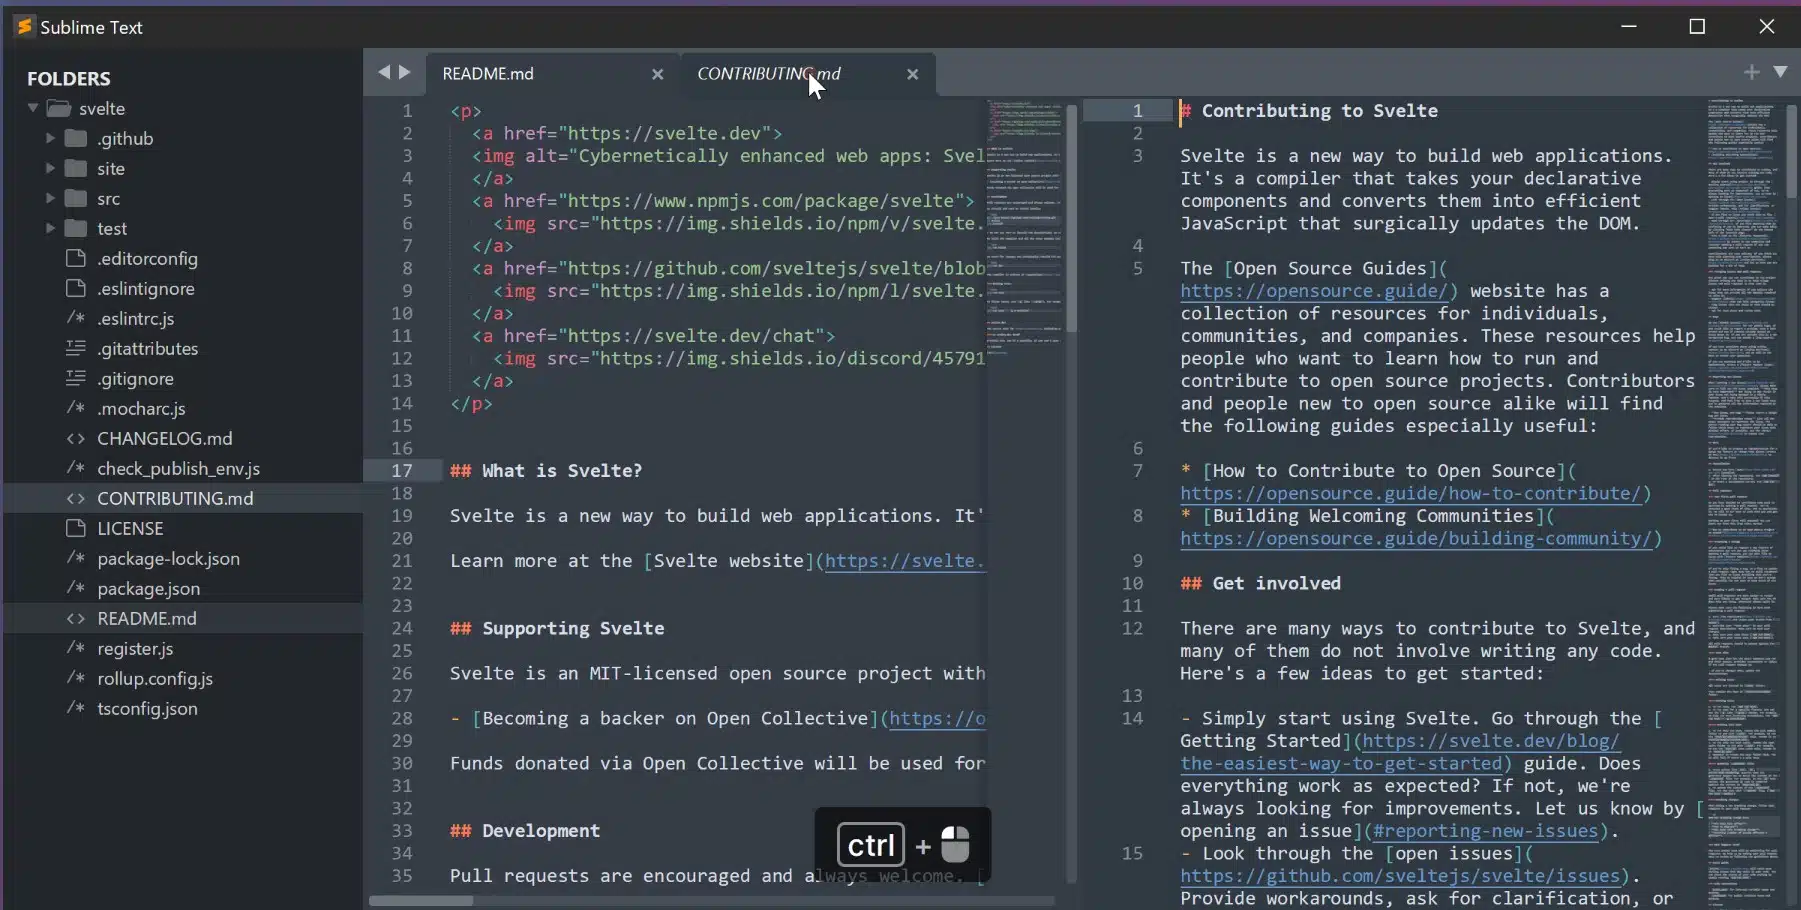Click the .editorconfig file icon
Viewport: 1801px width, 910px height.
76,258
